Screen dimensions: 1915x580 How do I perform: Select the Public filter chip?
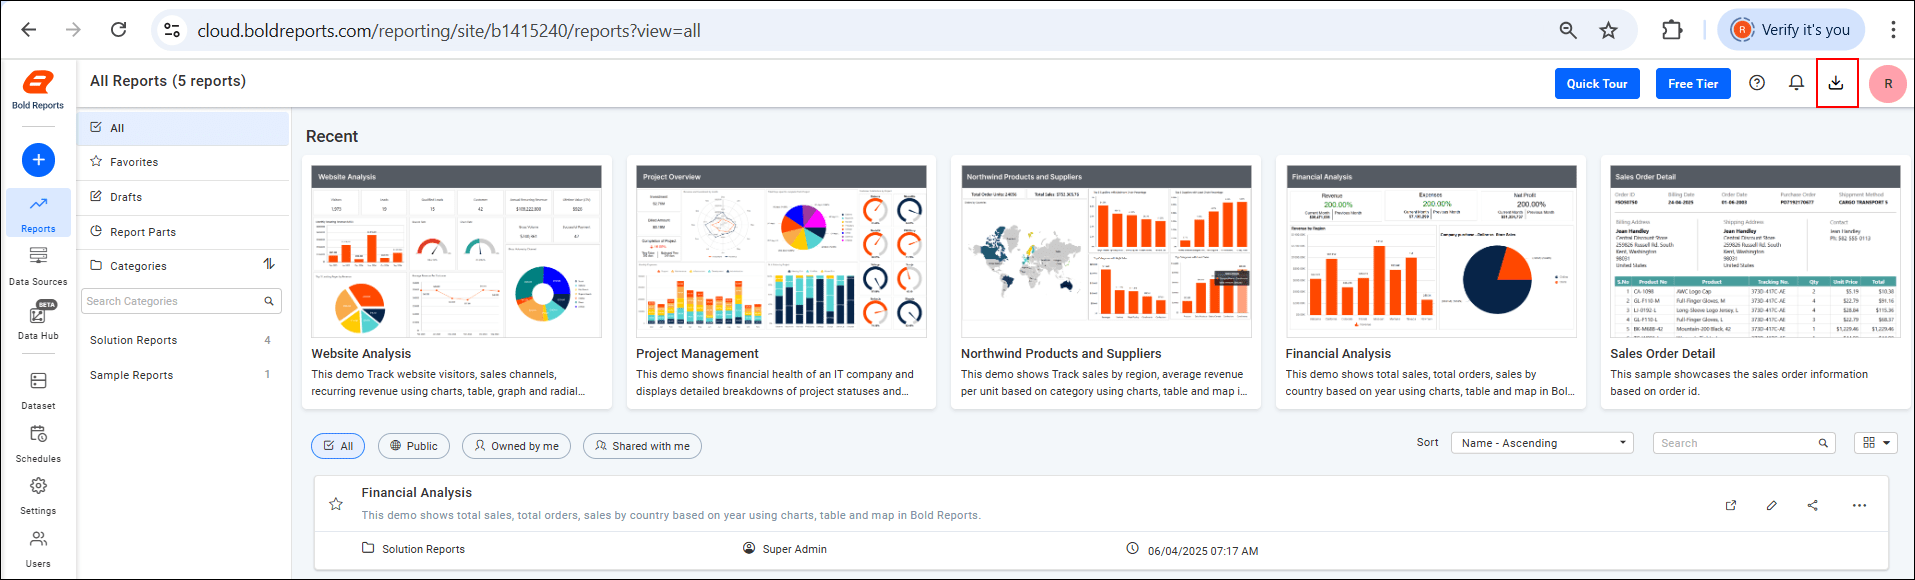tap(414, 446)
